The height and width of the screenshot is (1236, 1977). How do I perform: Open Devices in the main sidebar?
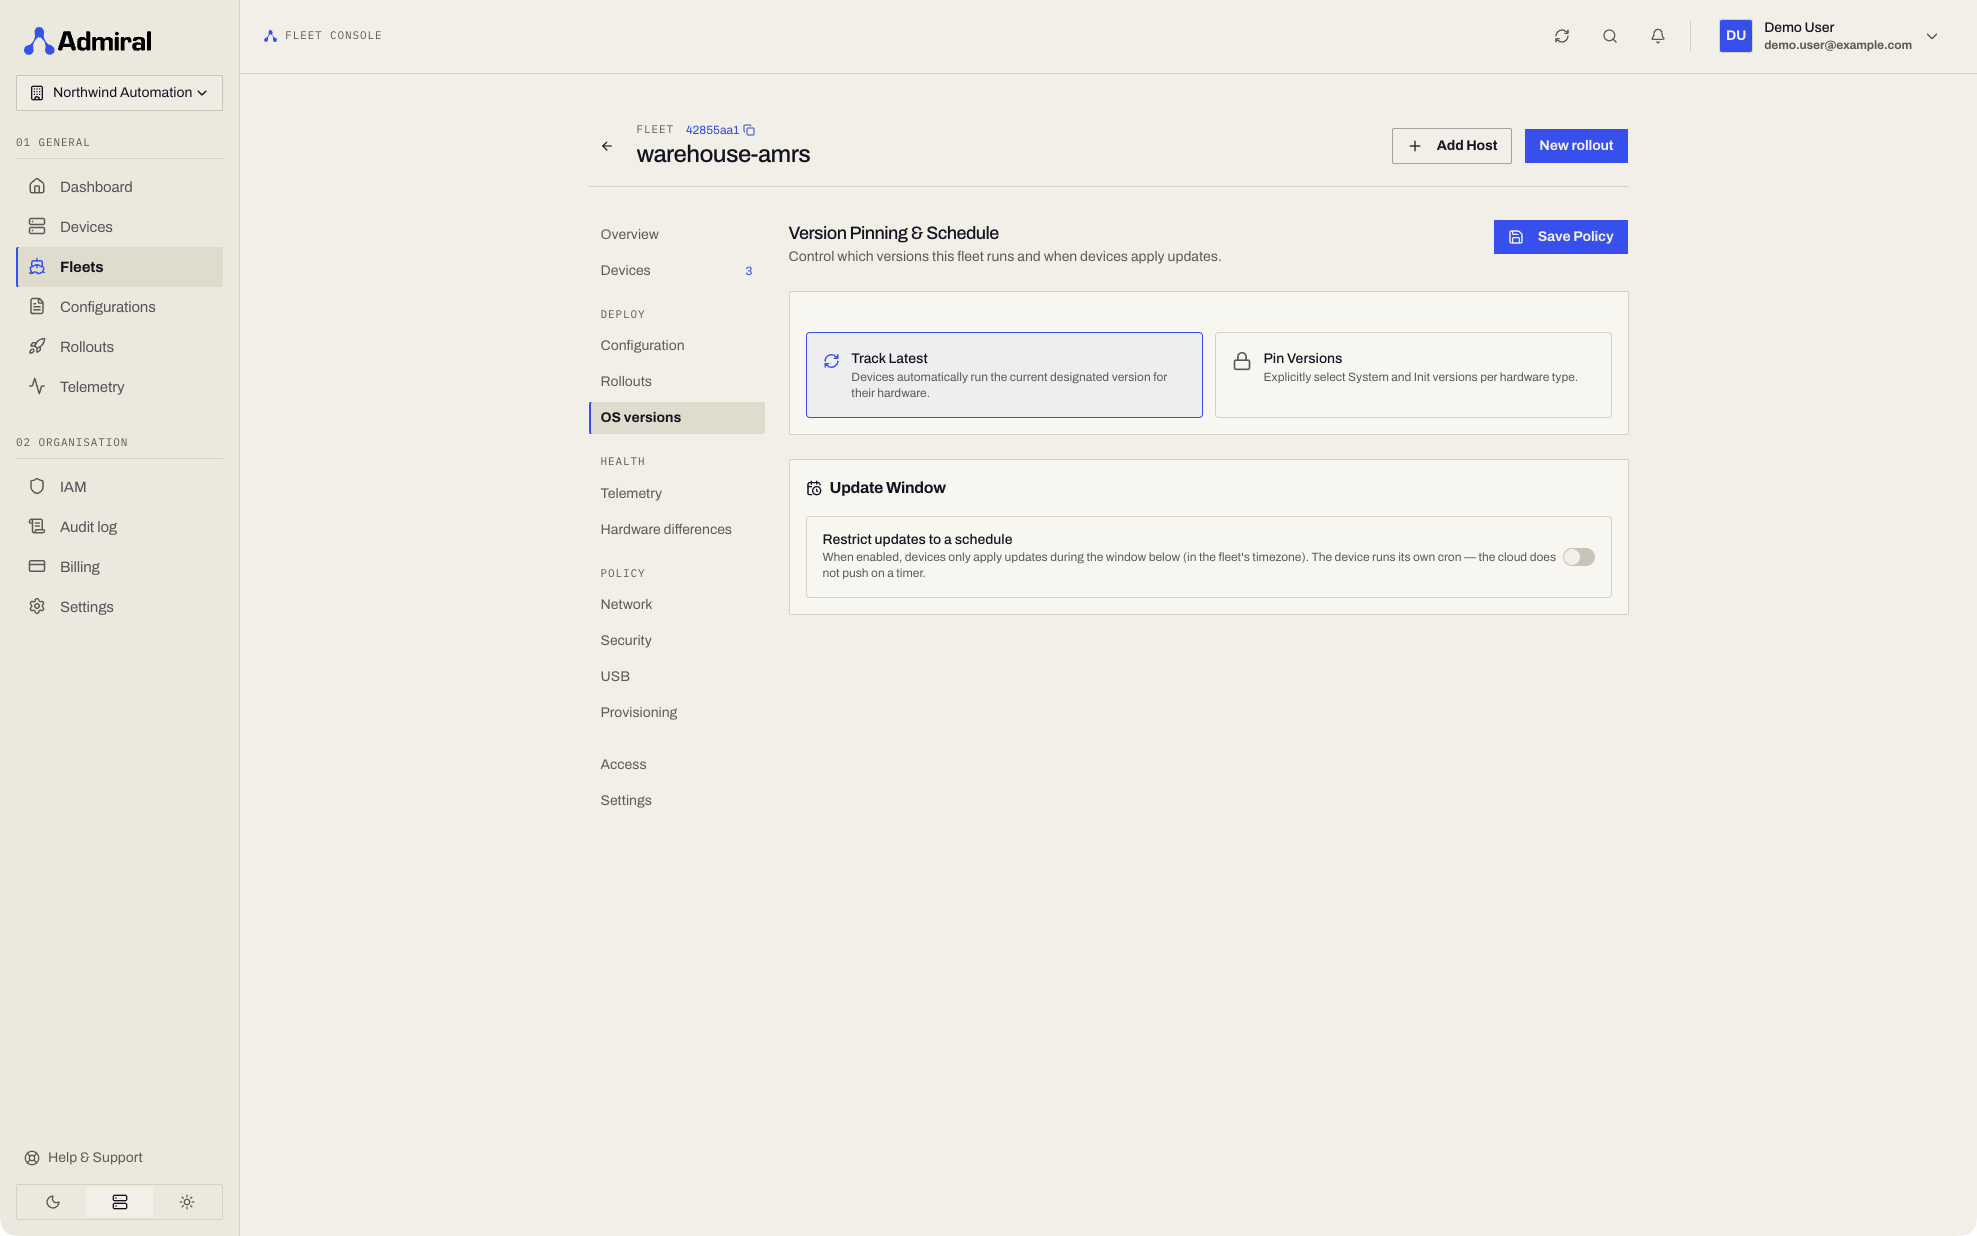click(120, 227)
